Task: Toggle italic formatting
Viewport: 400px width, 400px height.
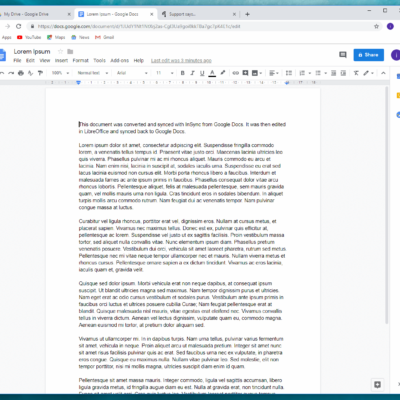Action: point(192,73)
